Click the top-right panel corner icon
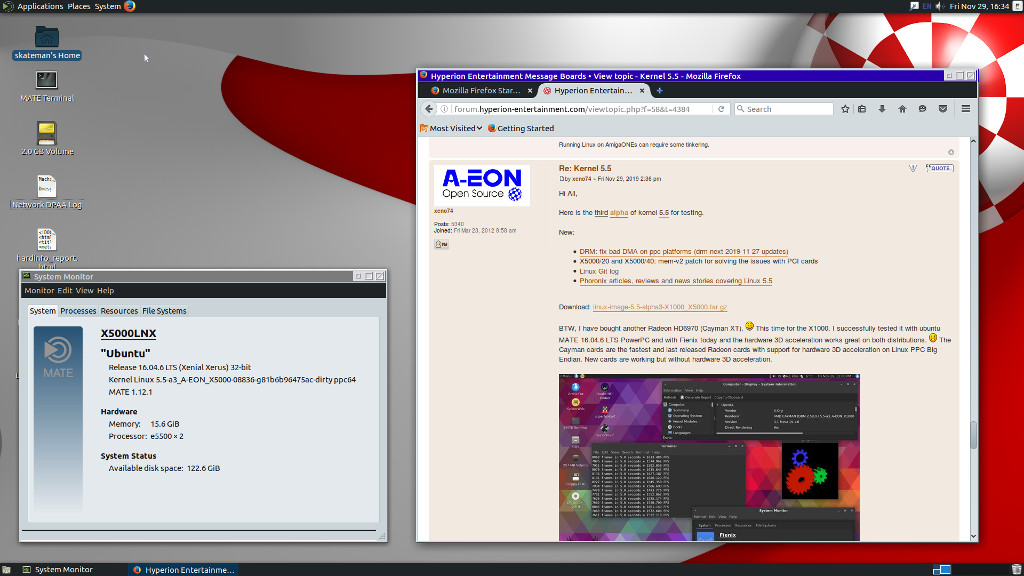 [1017, 6]
